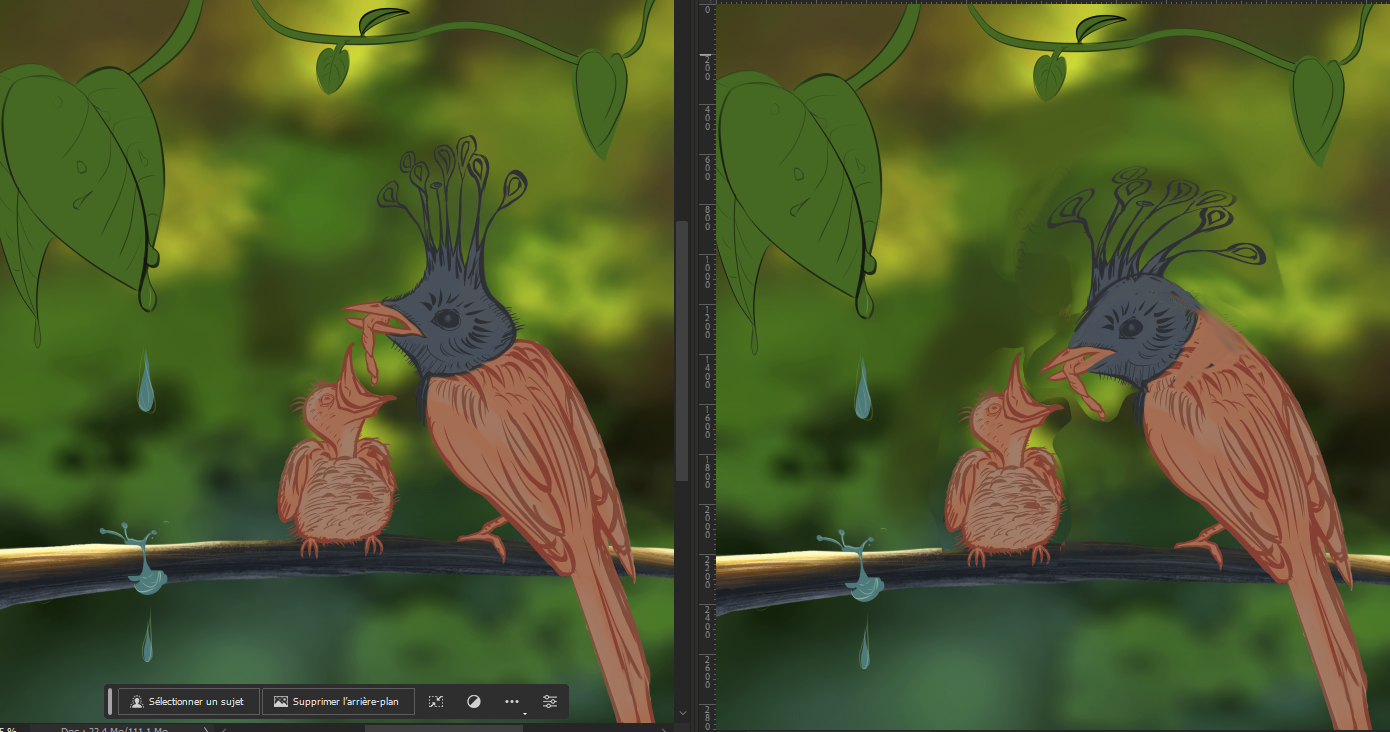
Task: Click the Sélectionner un sujet button
Action: tap(188, 702)
